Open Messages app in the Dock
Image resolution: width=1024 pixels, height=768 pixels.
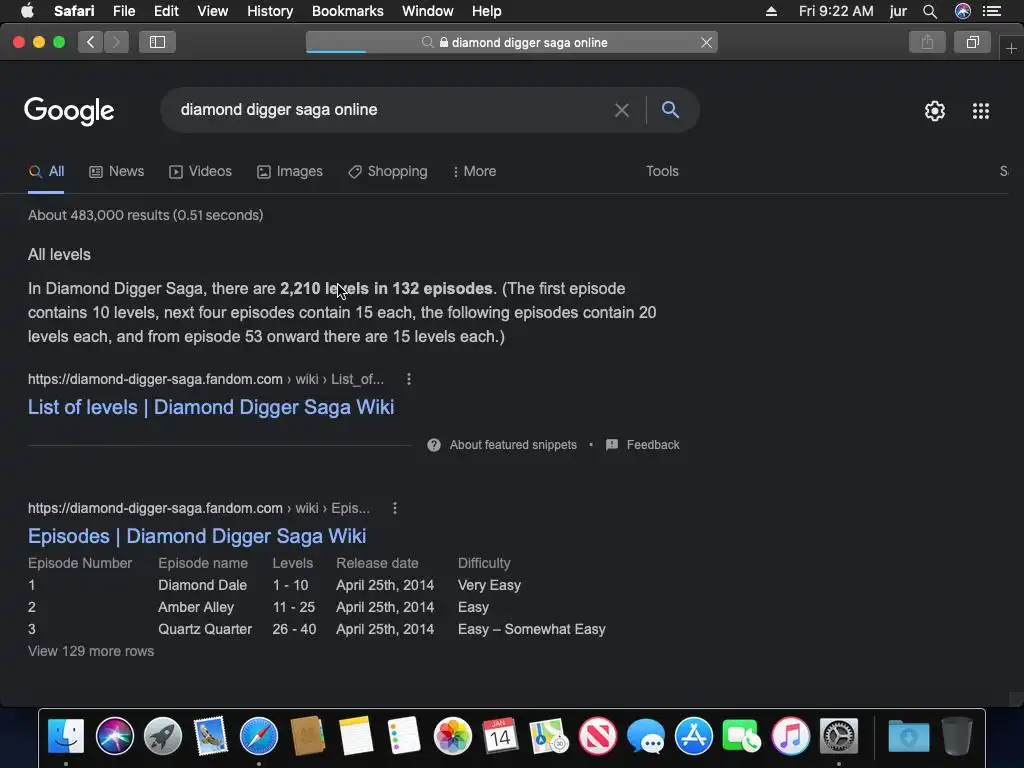click(646, 736)
